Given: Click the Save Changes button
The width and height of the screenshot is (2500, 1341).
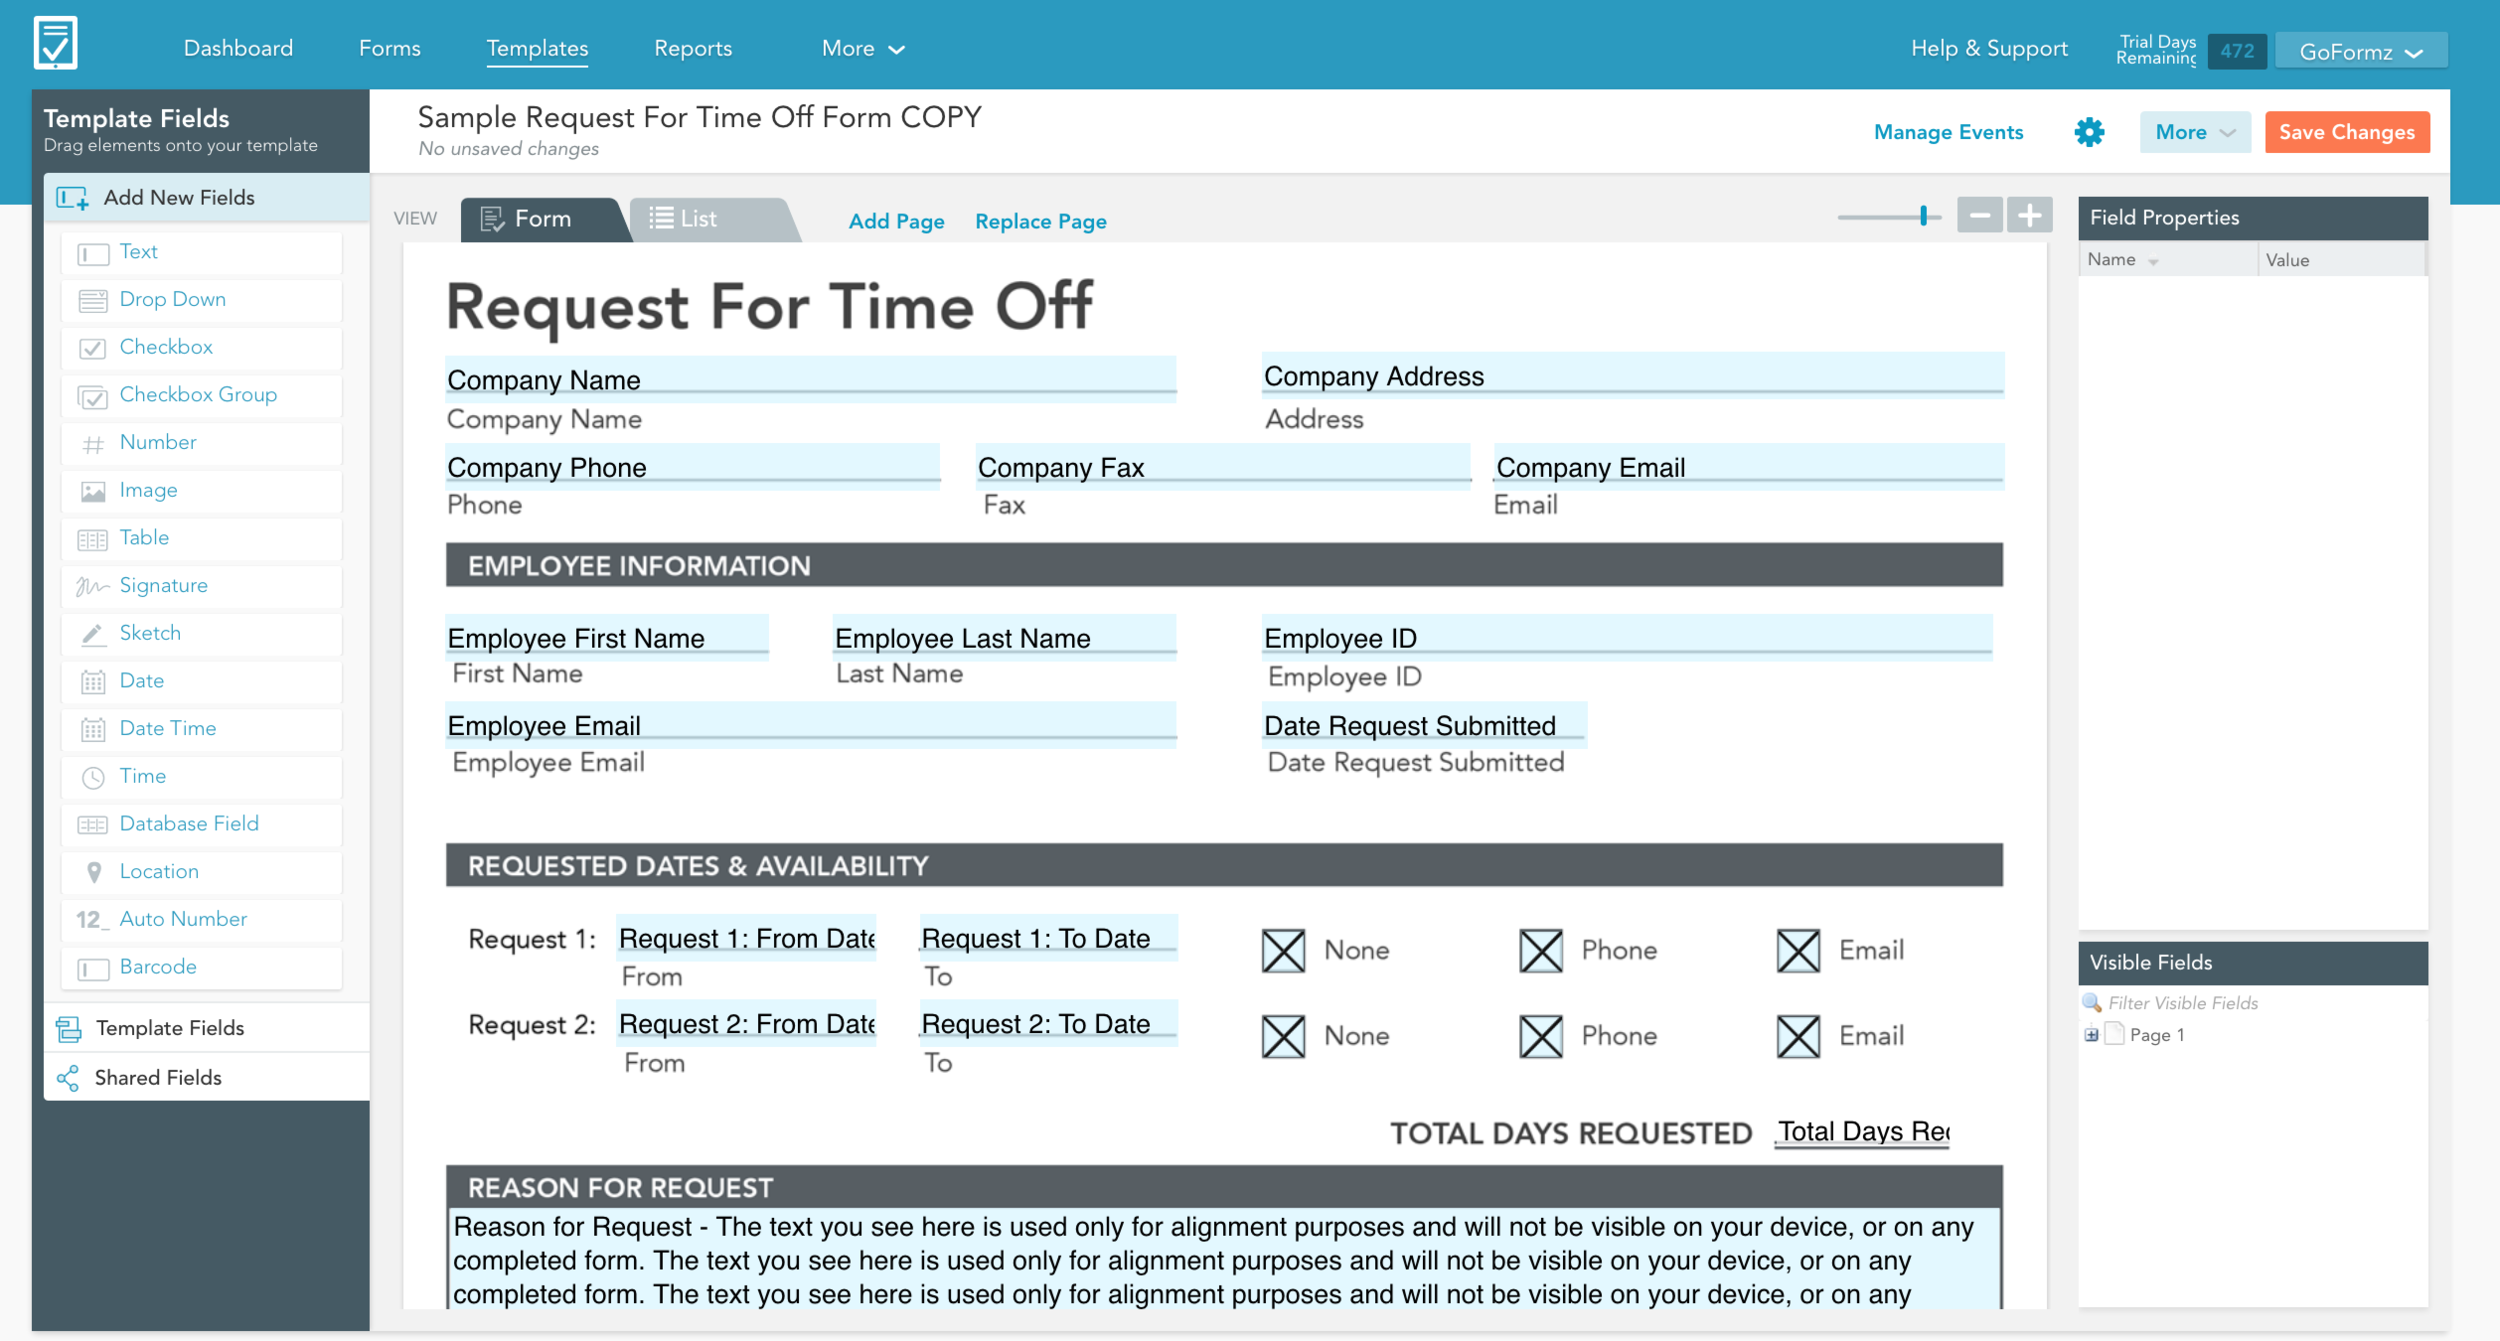Looking at the screenshot, I should coord(2347,132).
